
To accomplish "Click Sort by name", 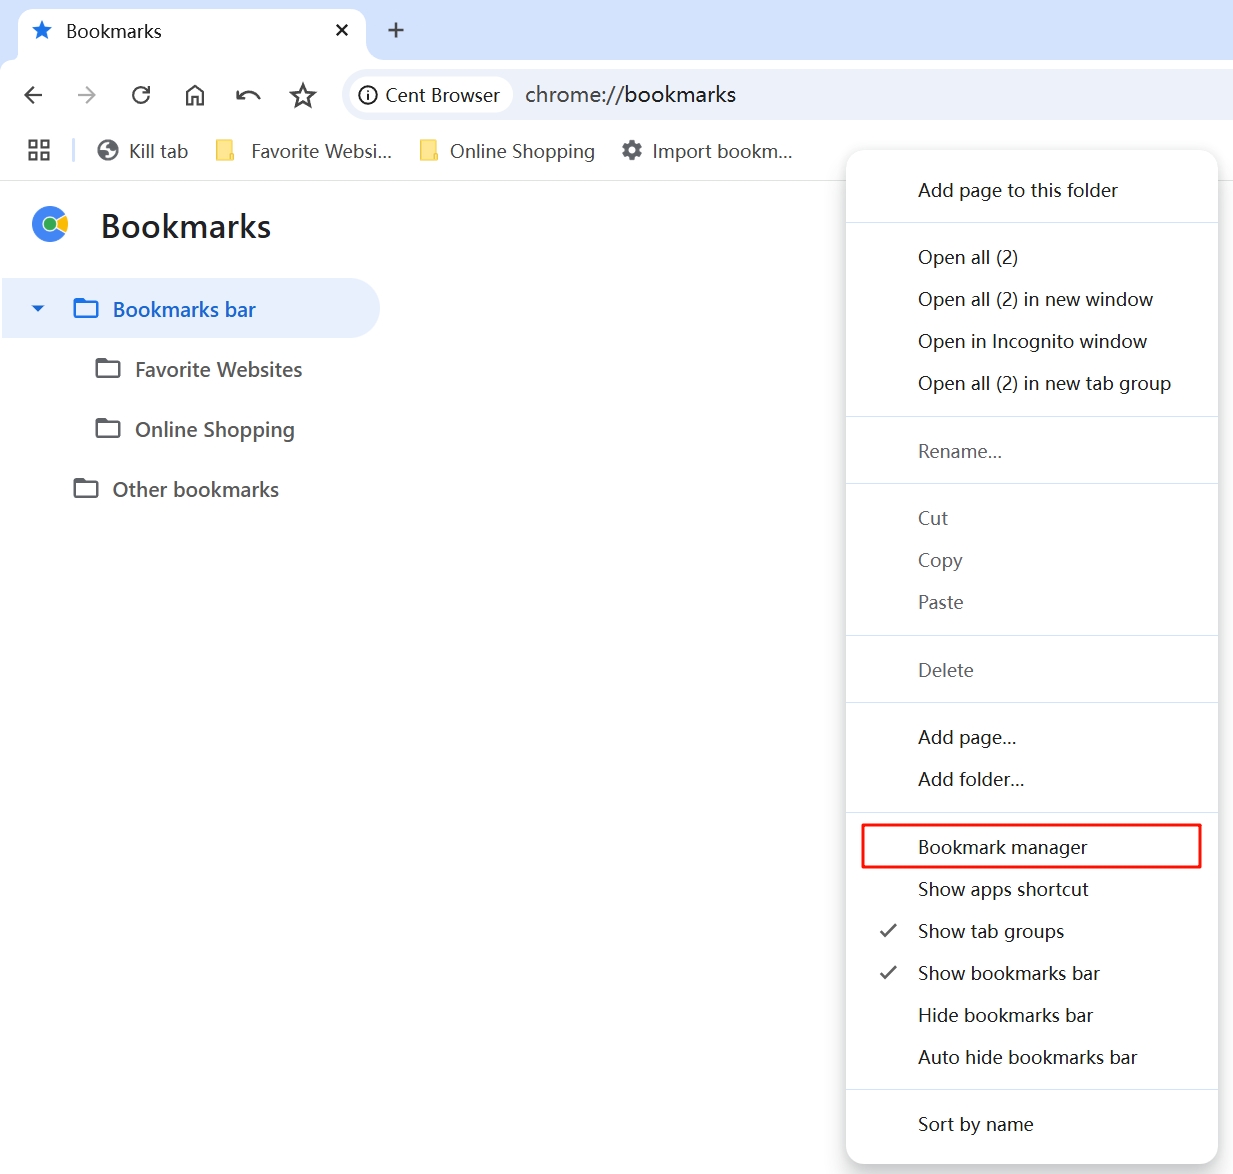I will point(975,1124).
